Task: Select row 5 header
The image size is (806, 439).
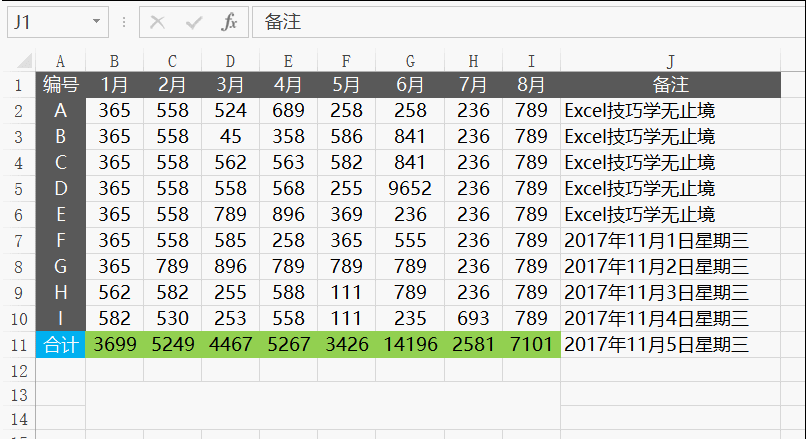Action: pyautogui.click(x=19, y=189)
